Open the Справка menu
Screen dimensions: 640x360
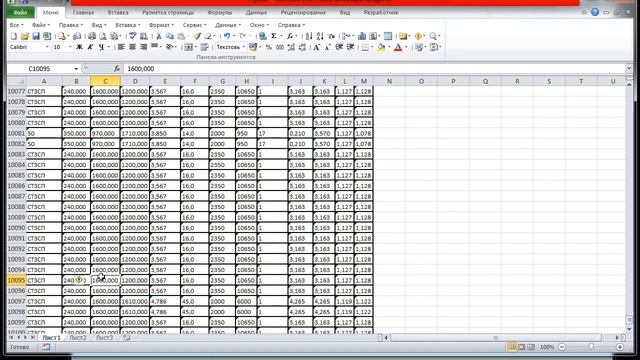pyautogui.click(x=291, y=25)
